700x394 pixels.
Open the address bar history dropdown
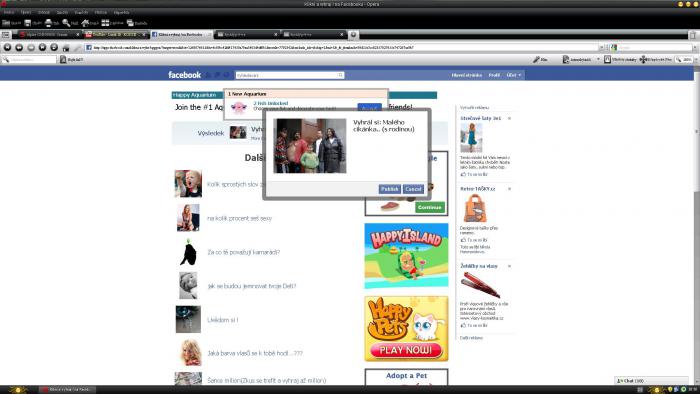[601, 47]
